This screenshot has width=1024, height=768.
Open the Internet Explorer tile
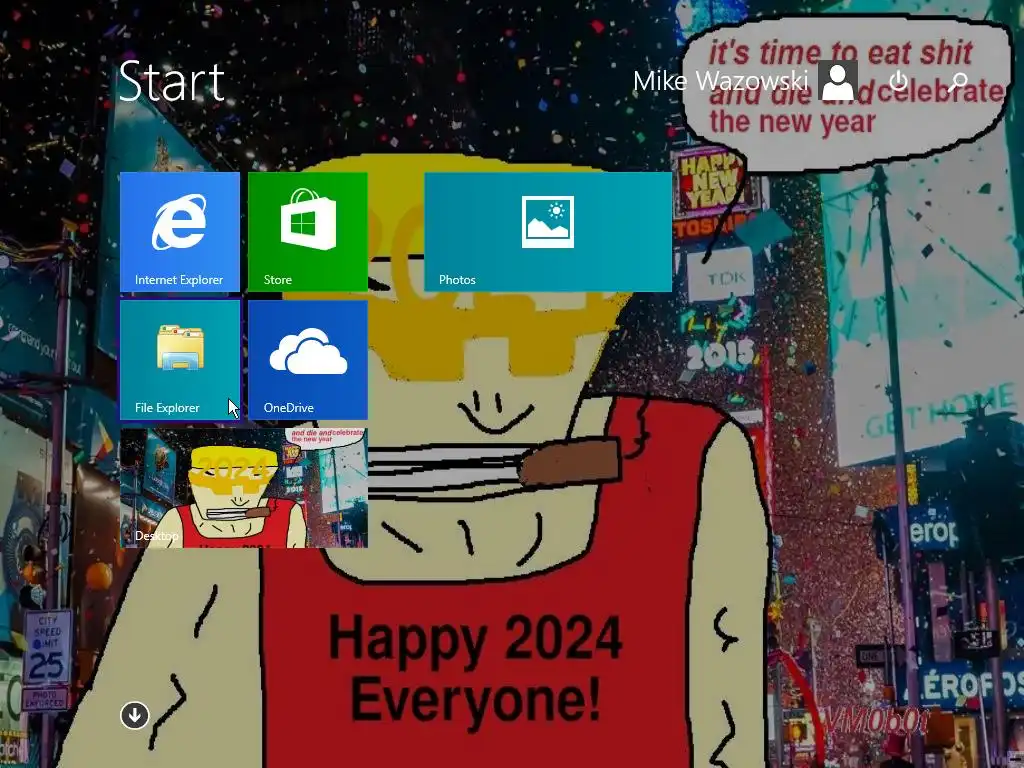180,232
